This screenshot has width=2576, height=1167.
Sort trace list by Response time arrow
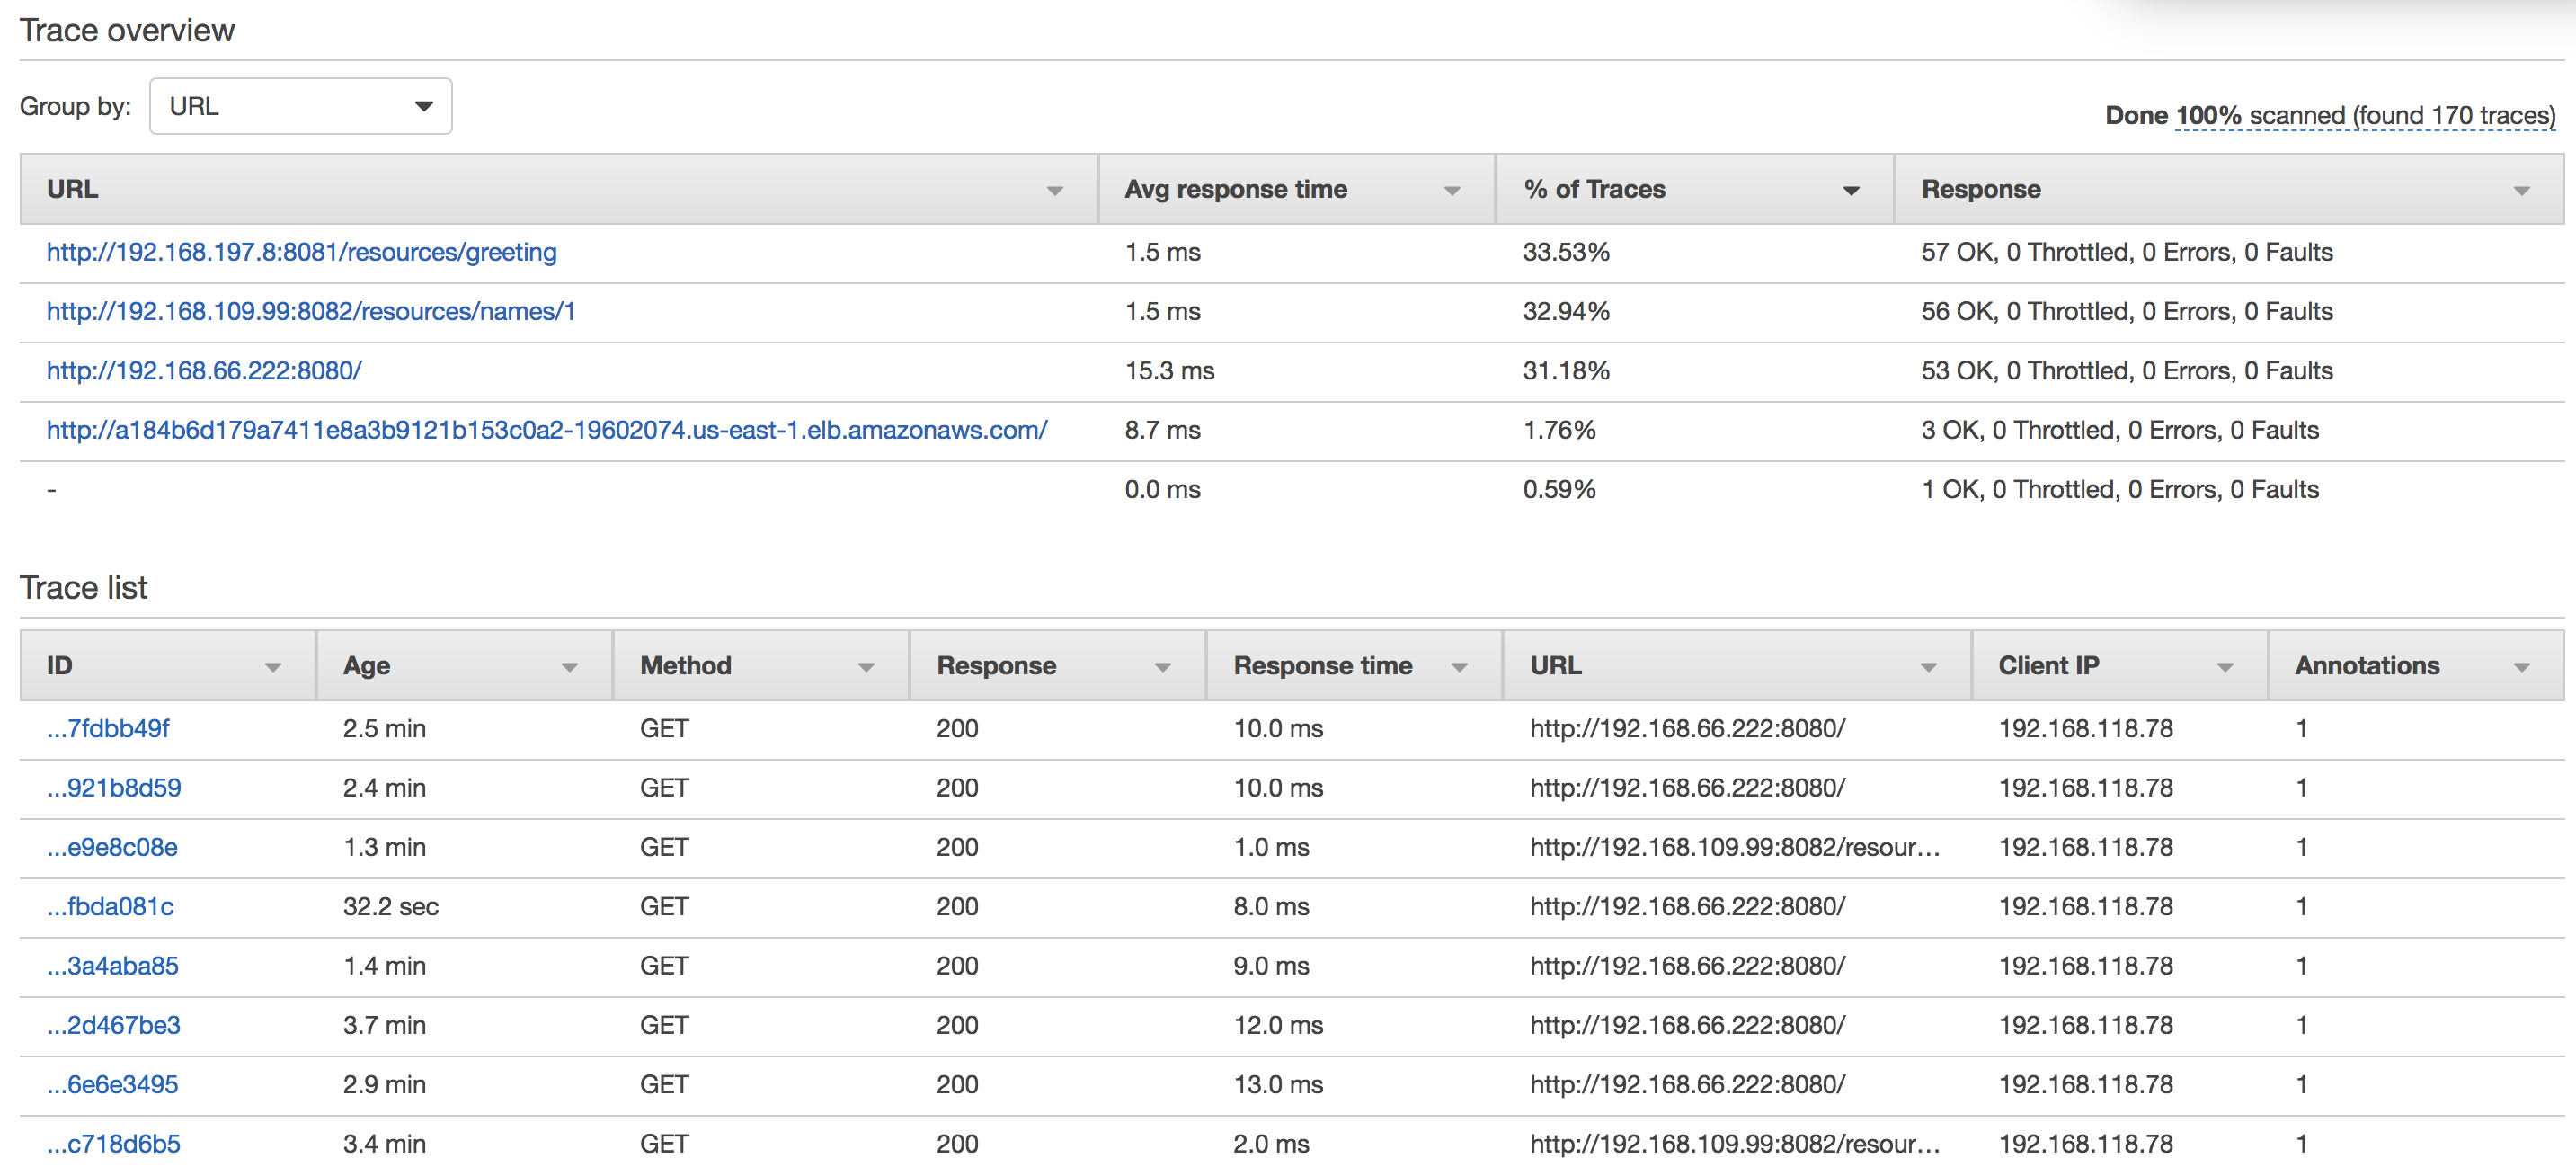(x=1459, y=667)
